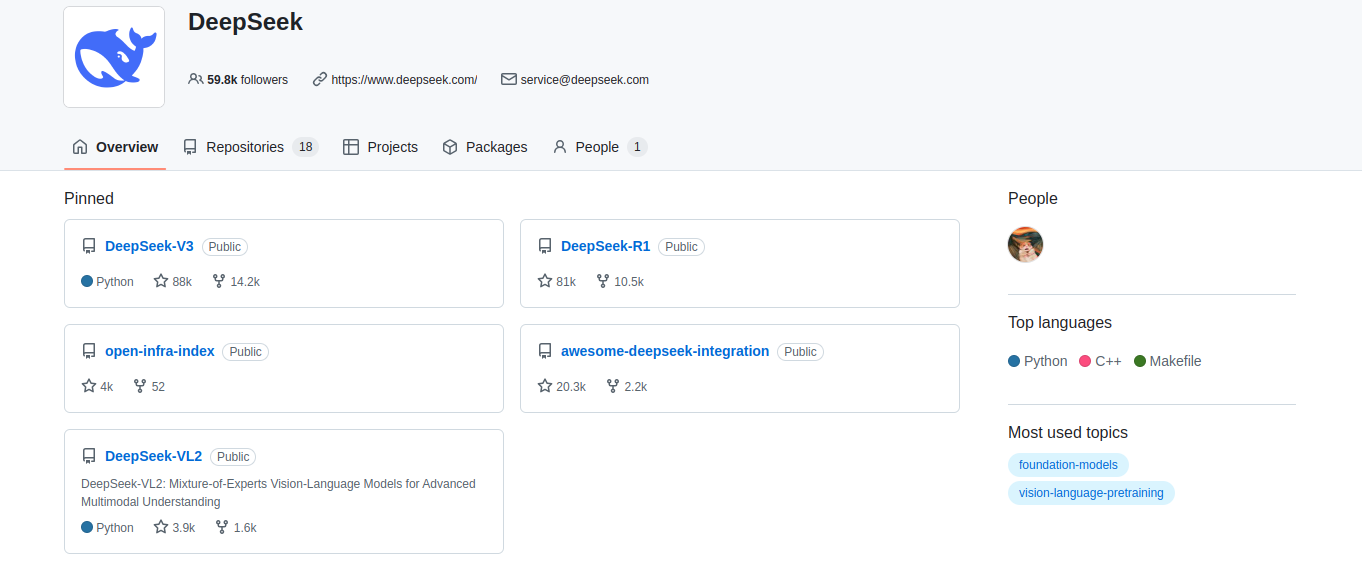Open the foundation-models topic tag

1068,465
